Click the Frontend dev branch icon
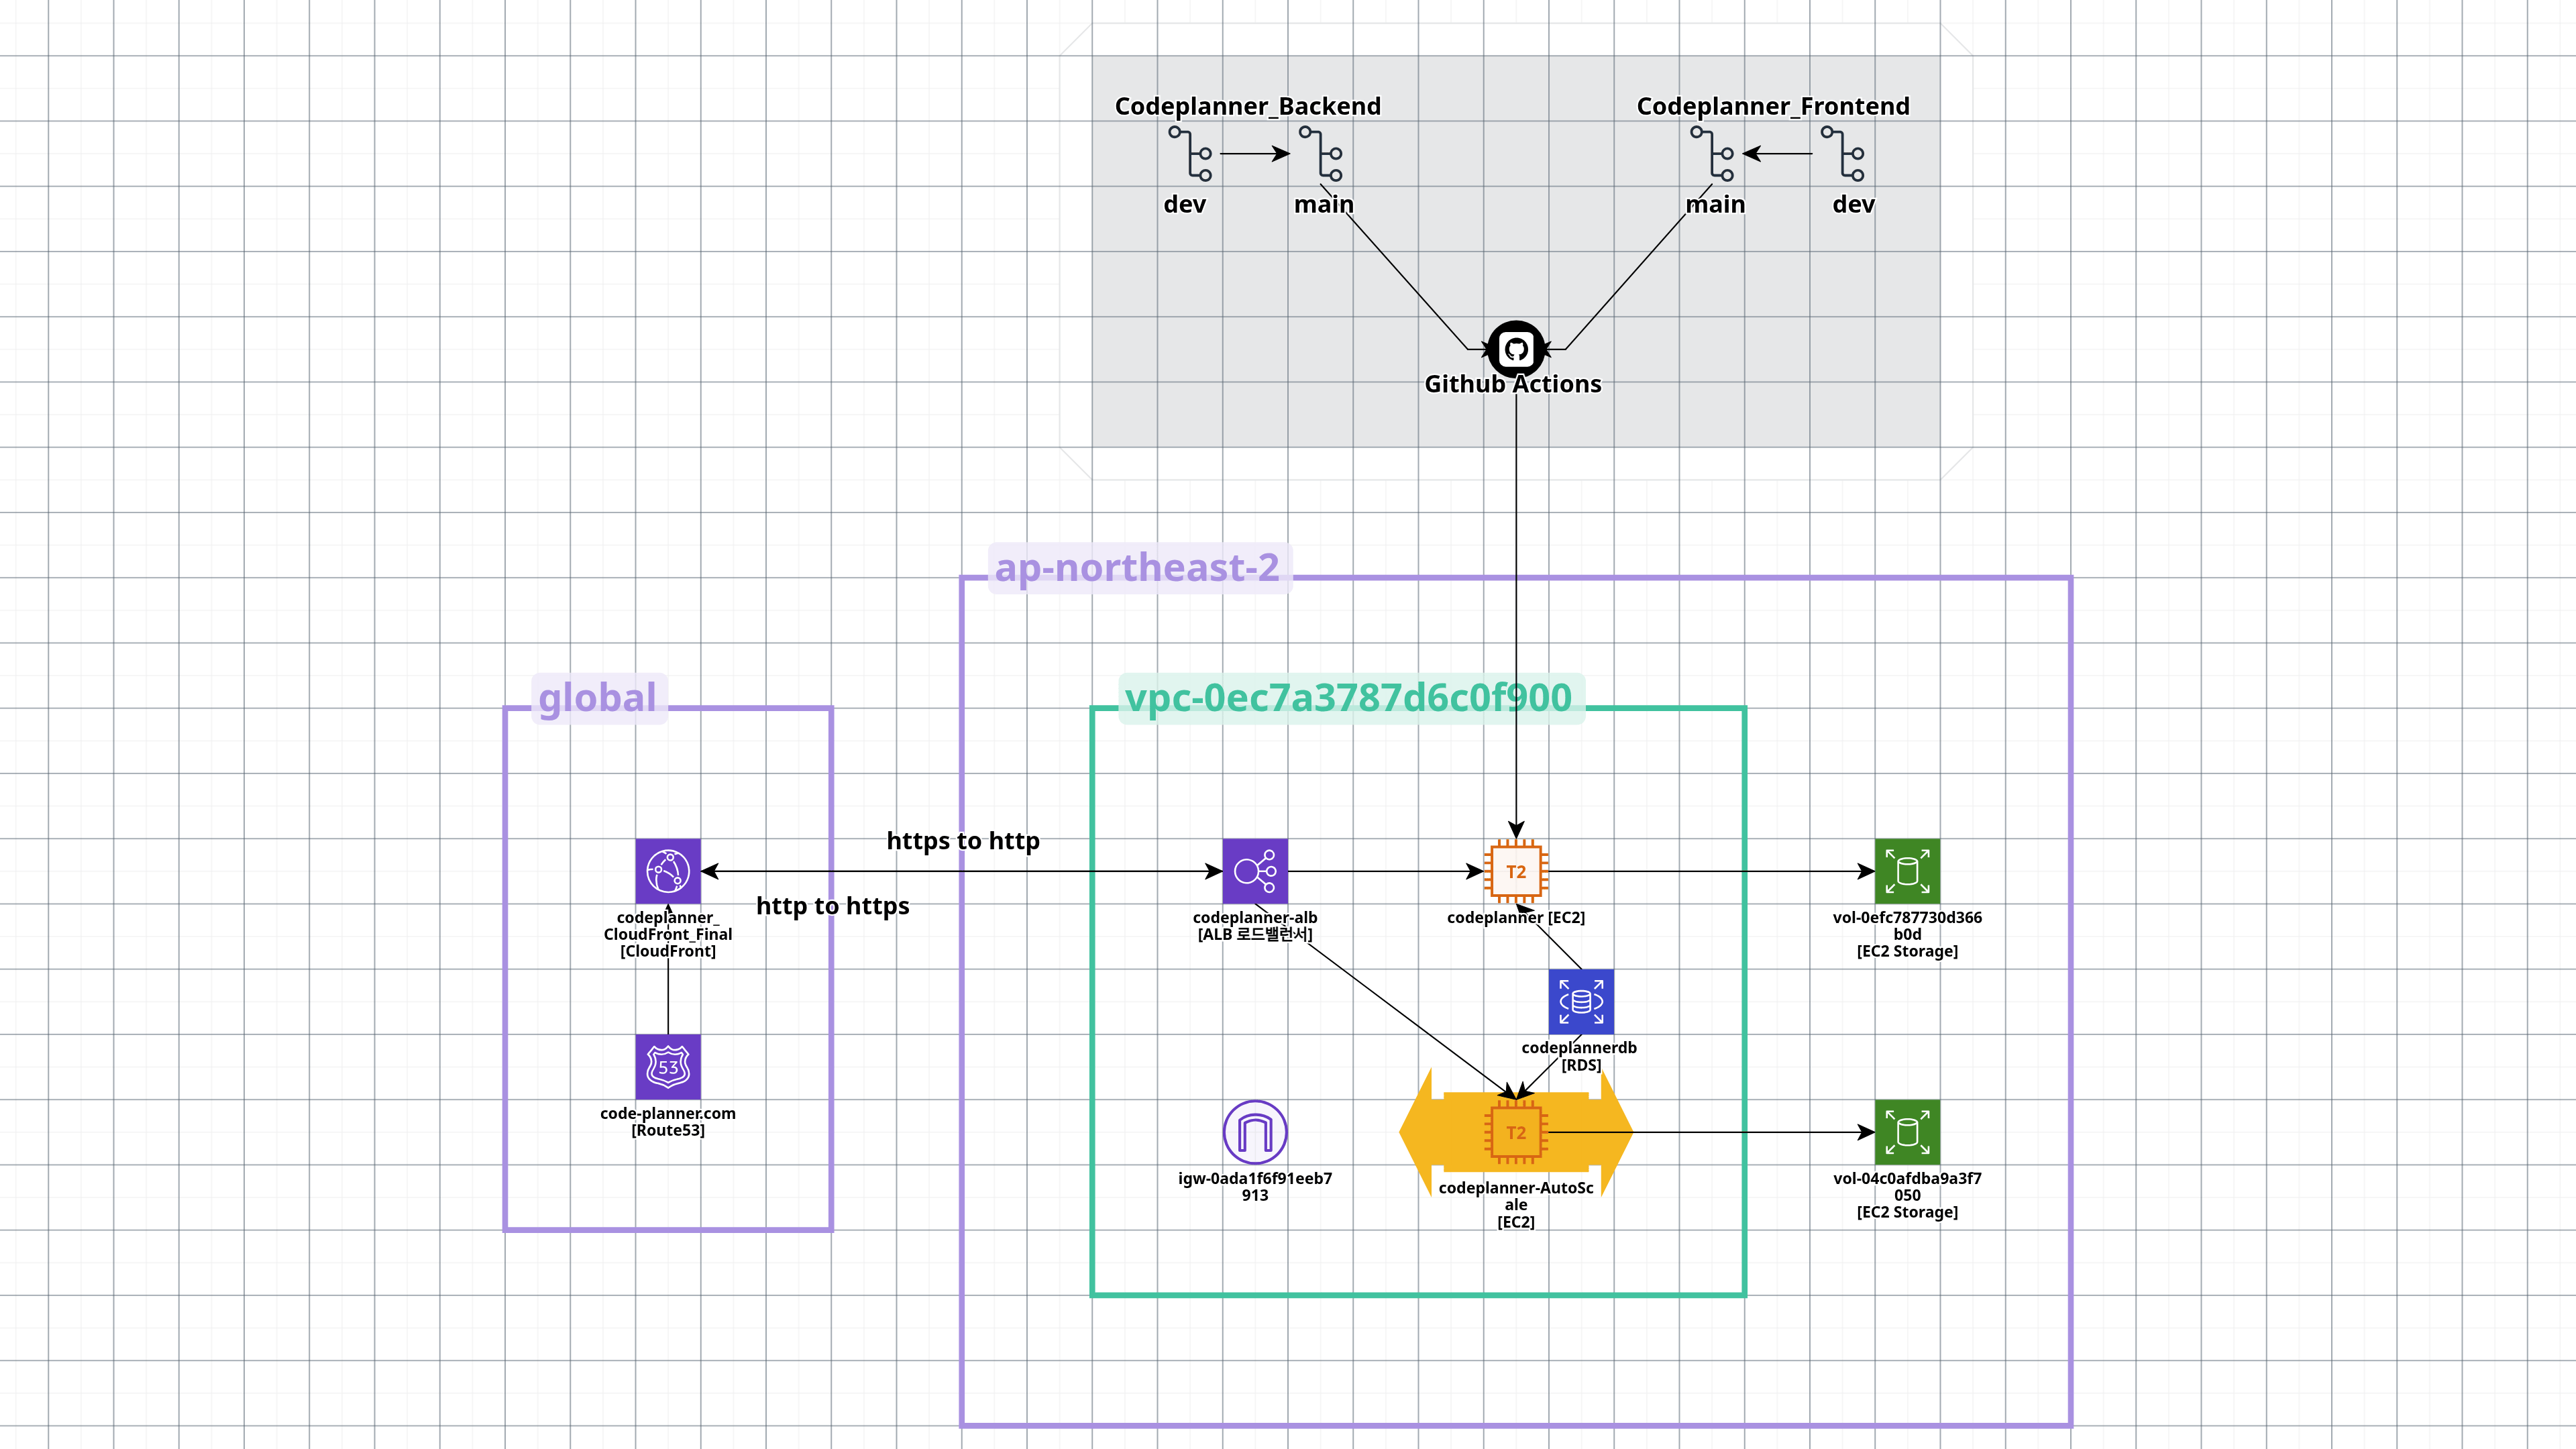The height and width of the screenshot is (1449, 2576). coord(1843,154)
